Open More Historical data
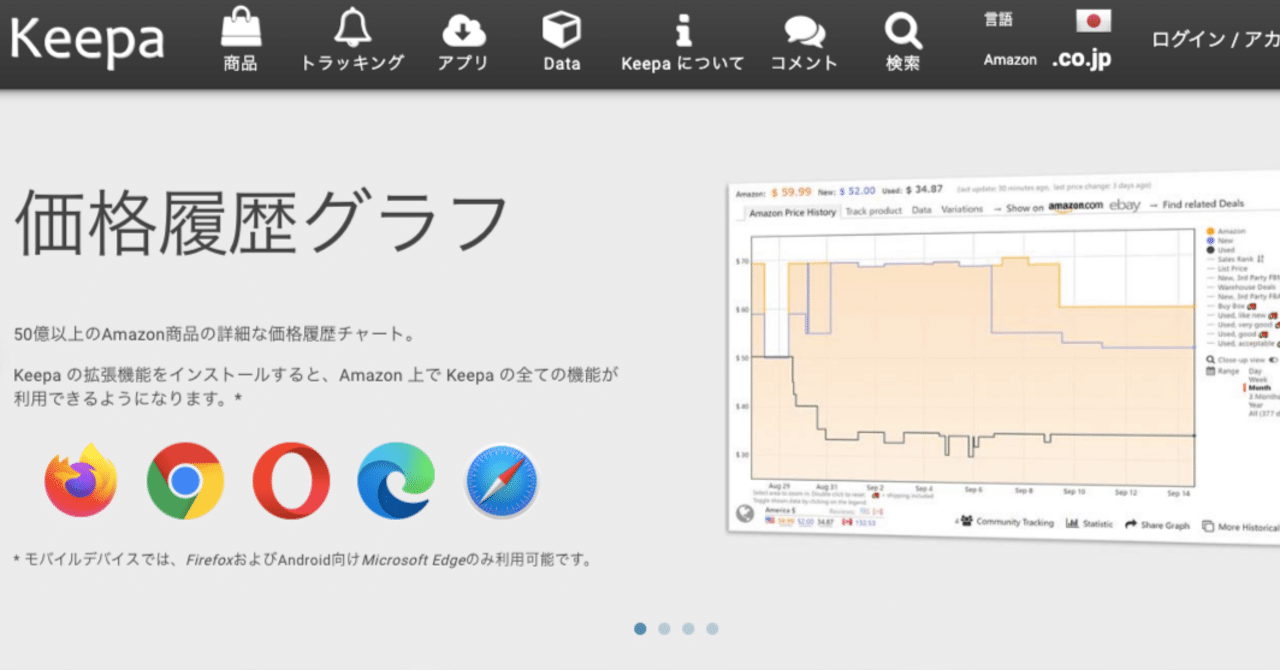The image size is (1280, 670). (1241, 527)
